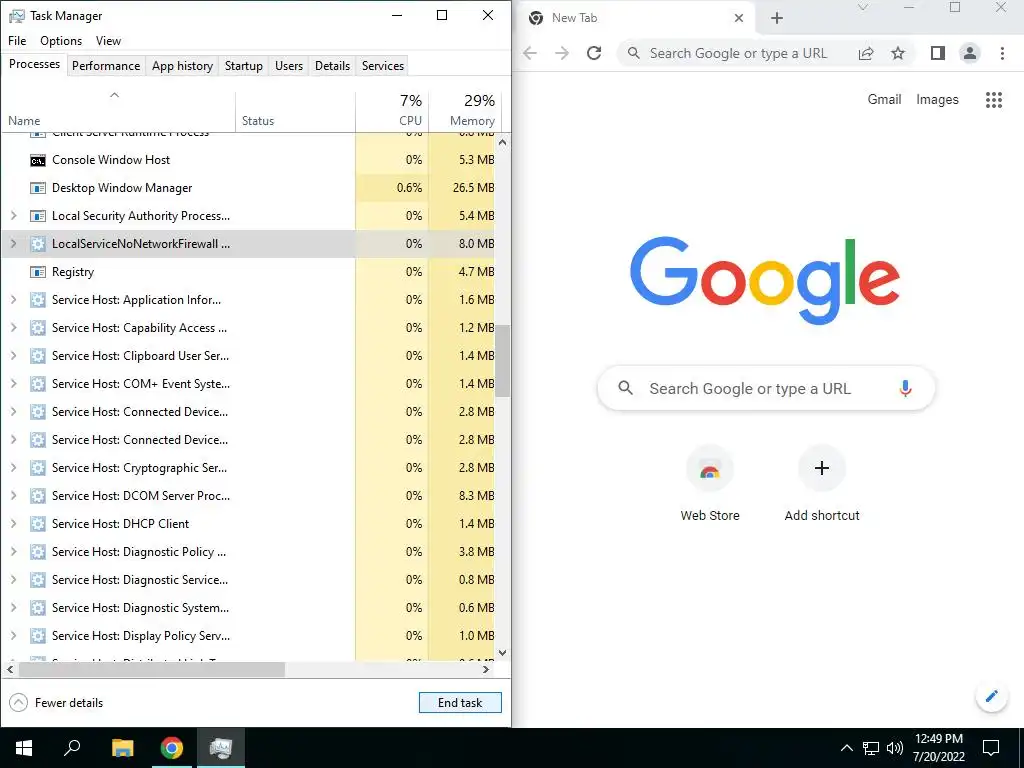
Task: Sort processes by the Name column
Action: point(118,111)
